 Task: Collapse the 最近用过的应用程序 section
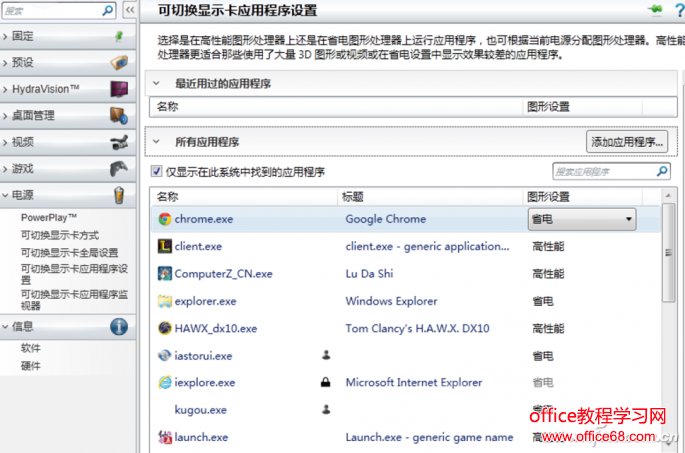[x=156, y=83]
